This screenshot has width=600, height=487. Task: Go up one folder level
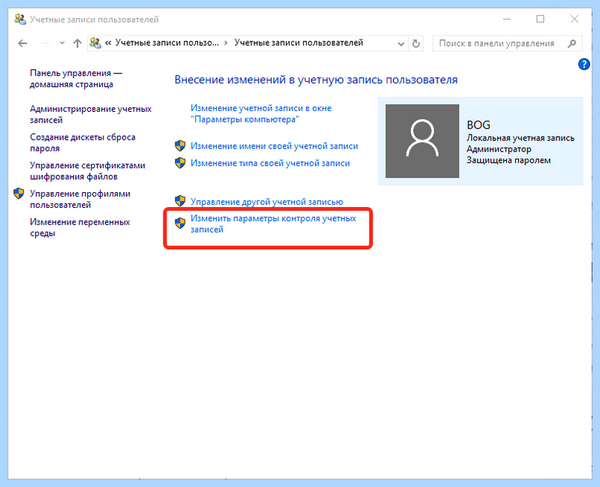coord(77,43)
